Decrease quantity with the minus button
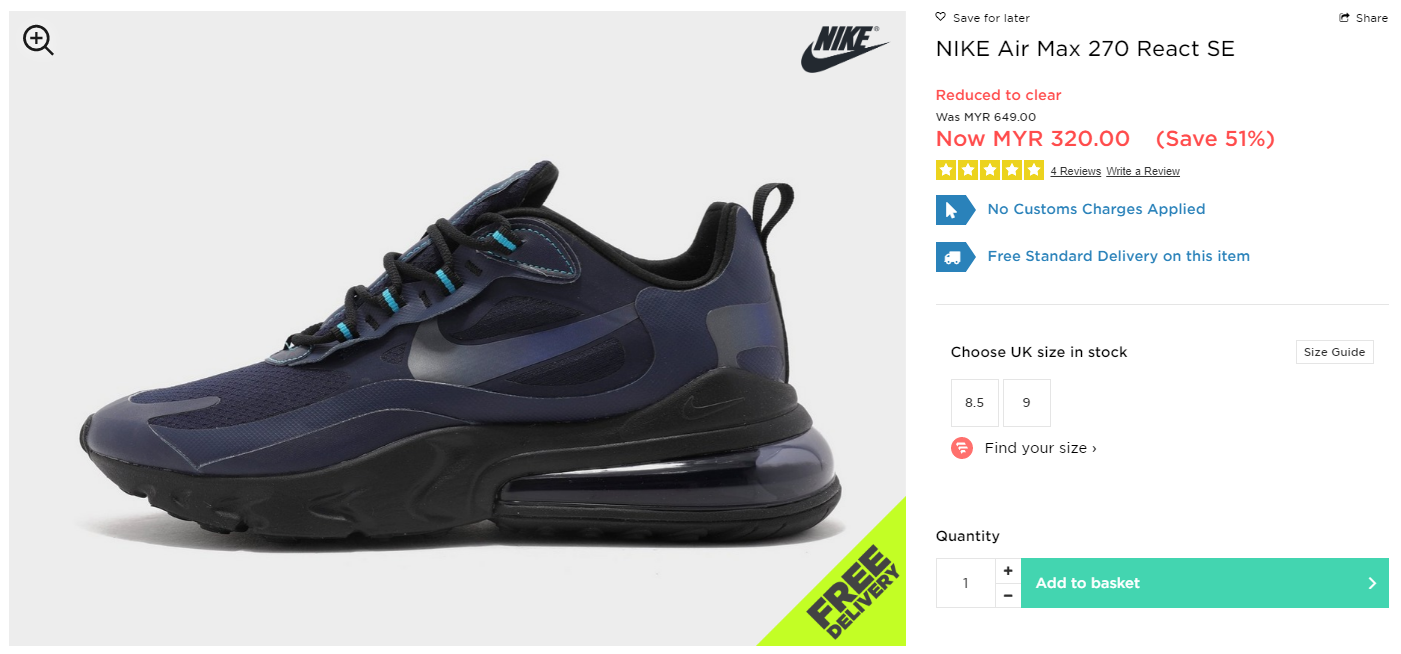 [x=1008, y=595]
